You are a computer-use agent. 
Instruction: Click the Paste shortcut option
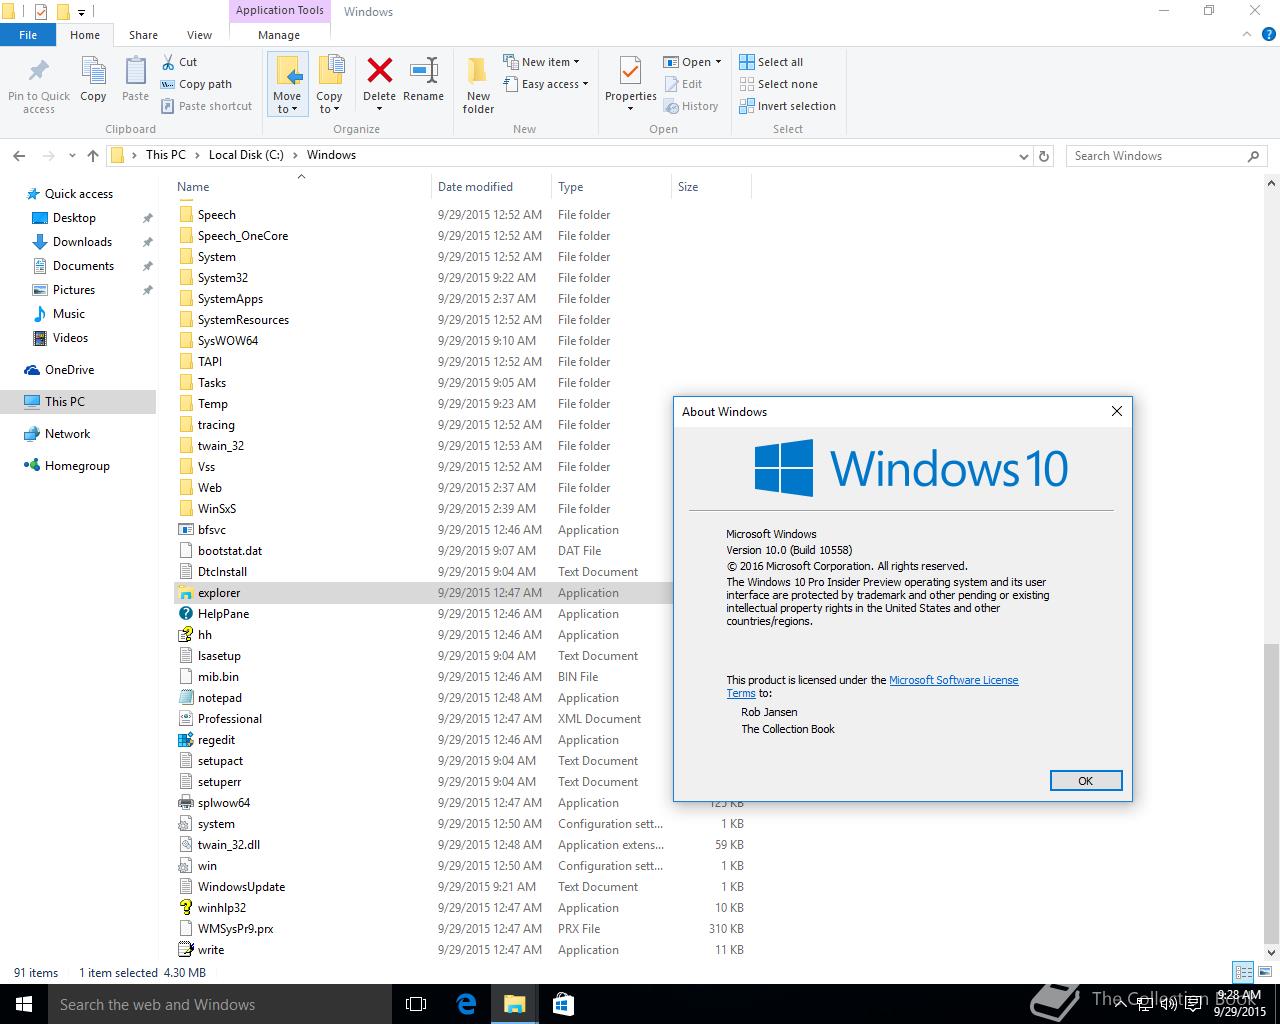tap(206, 106)
